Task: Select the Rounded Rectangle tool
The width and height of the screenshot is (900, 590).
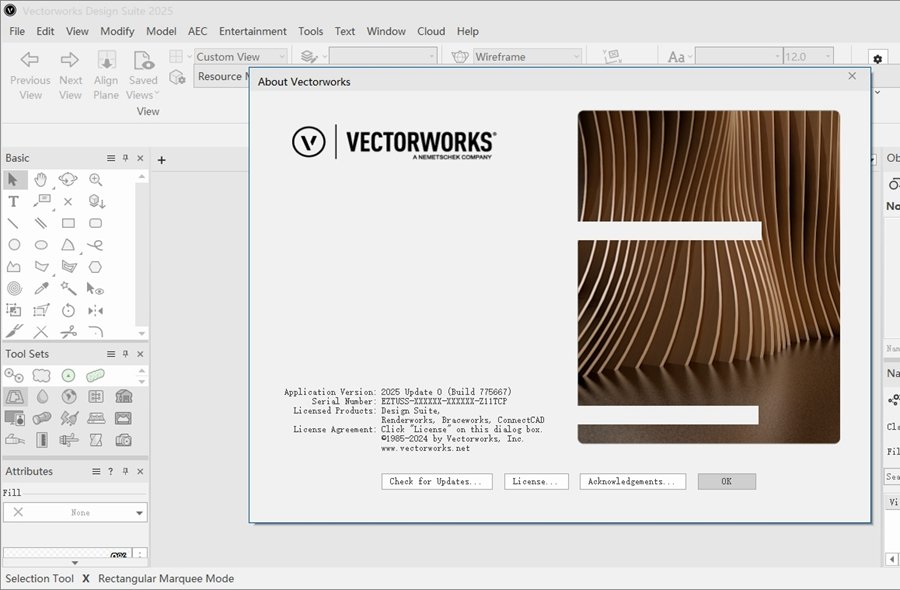Action: pyautogui.click(x=95, y=223)
